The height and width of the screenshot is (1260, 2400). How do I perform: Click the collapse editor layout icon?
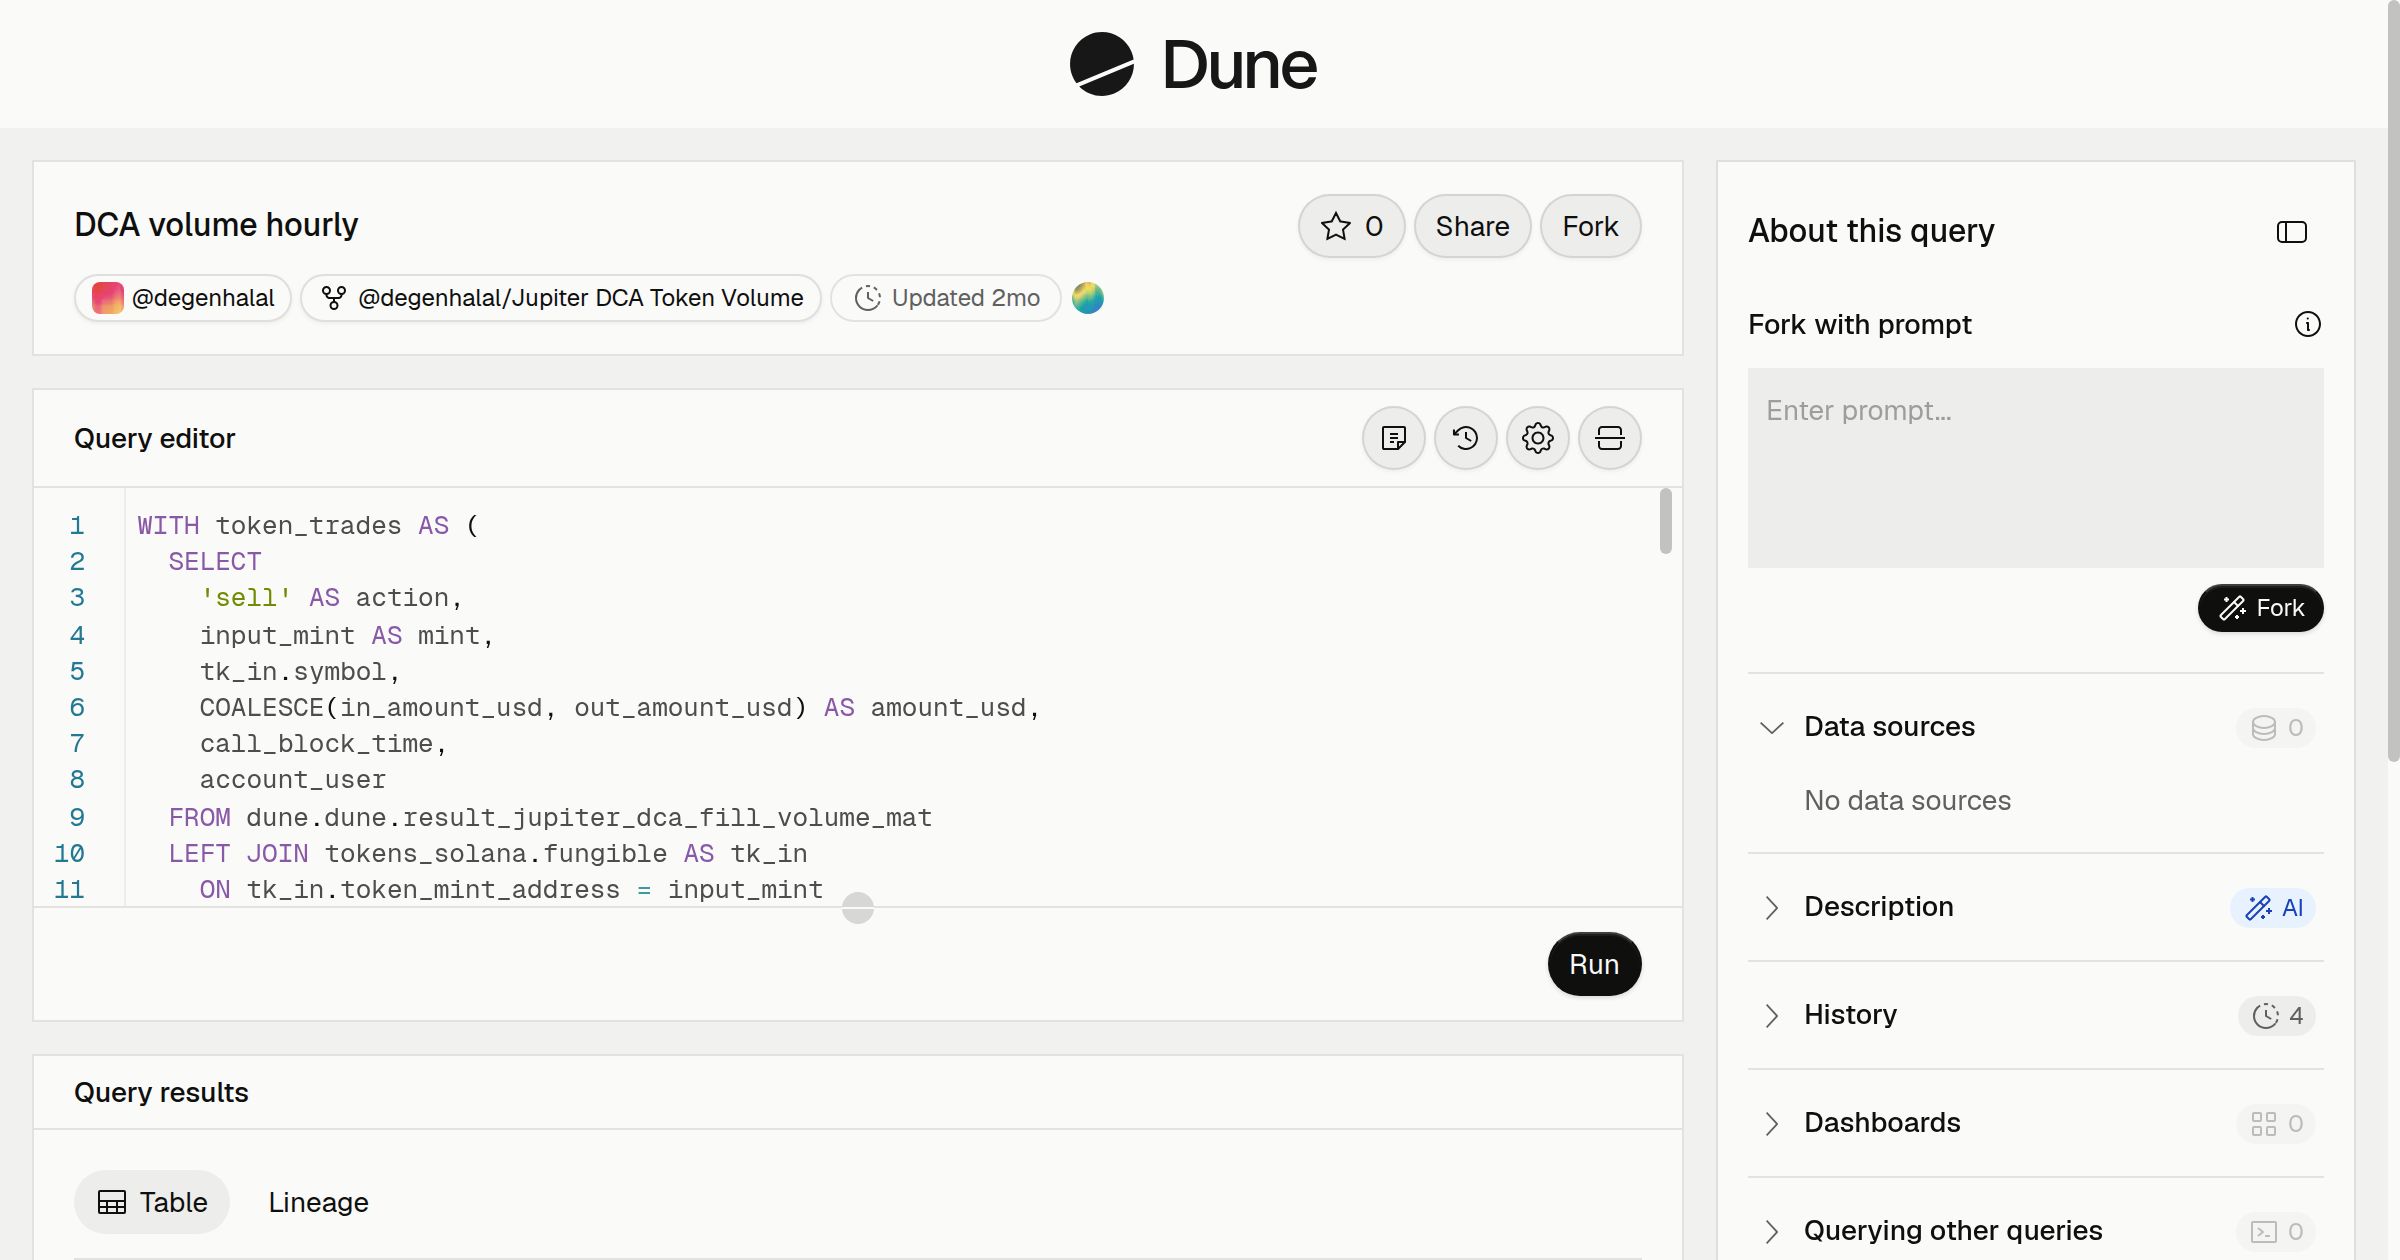pos(1609,438)
